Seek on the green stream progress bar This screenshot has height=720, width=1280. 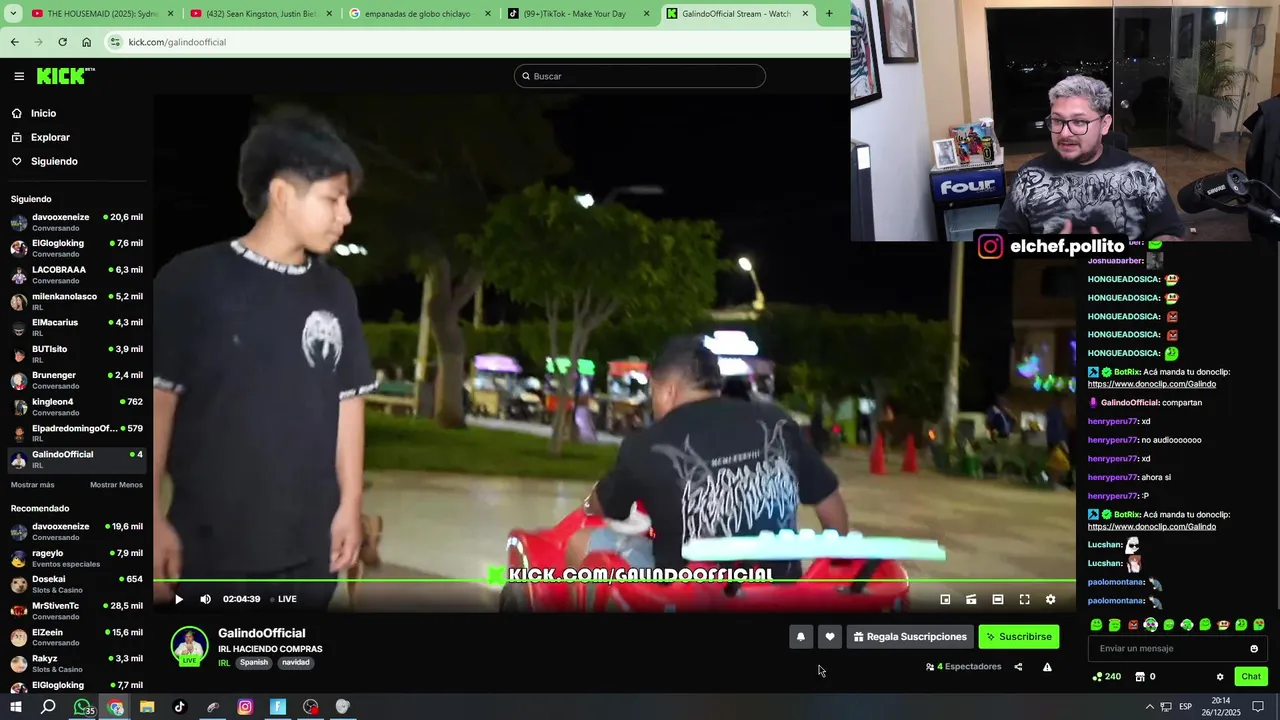pos(614,580)
